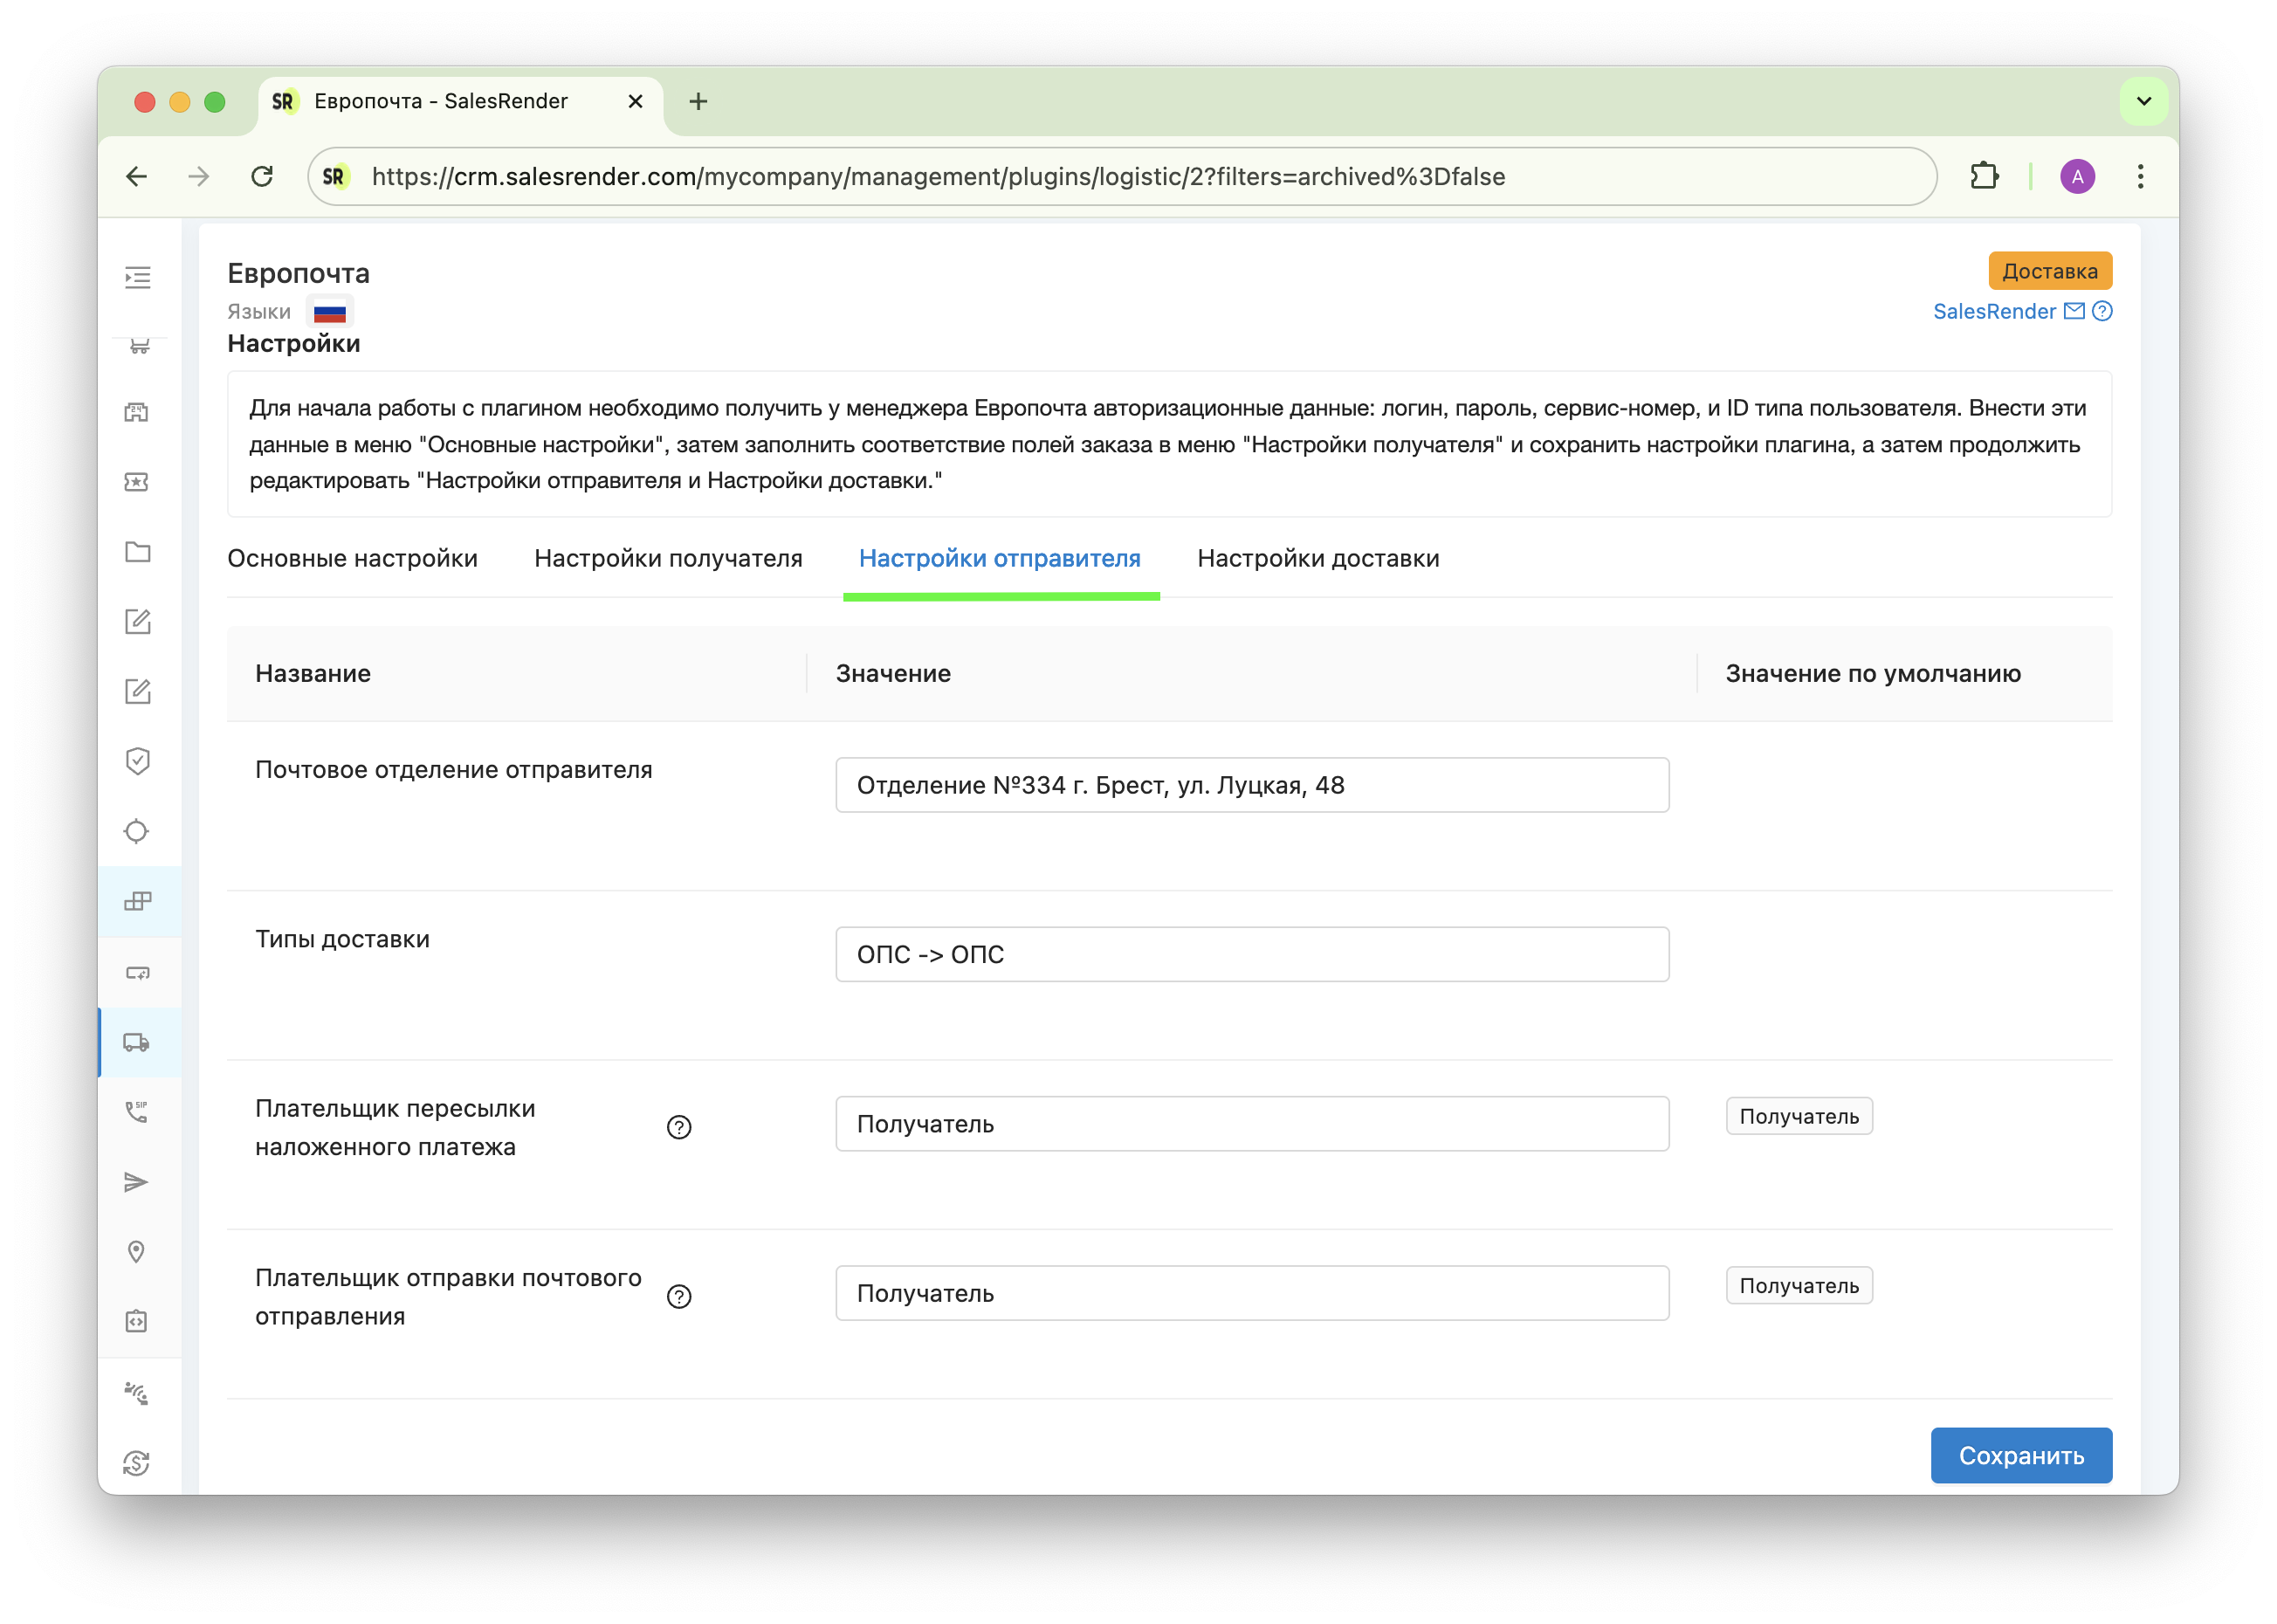Switch to Основные настройки tab
This screenshot has width=2277, height=1624.
[352, 558]
